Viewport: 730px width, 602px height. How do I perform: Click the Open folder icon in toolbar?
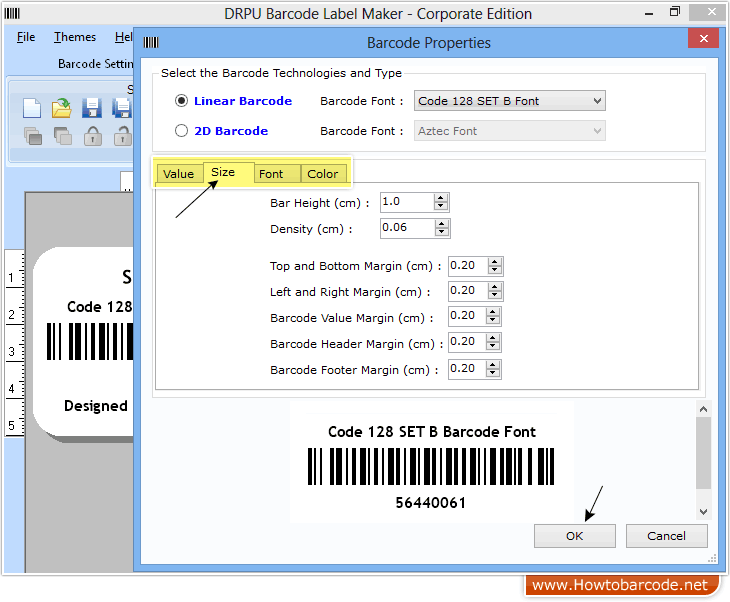point(61,108)
